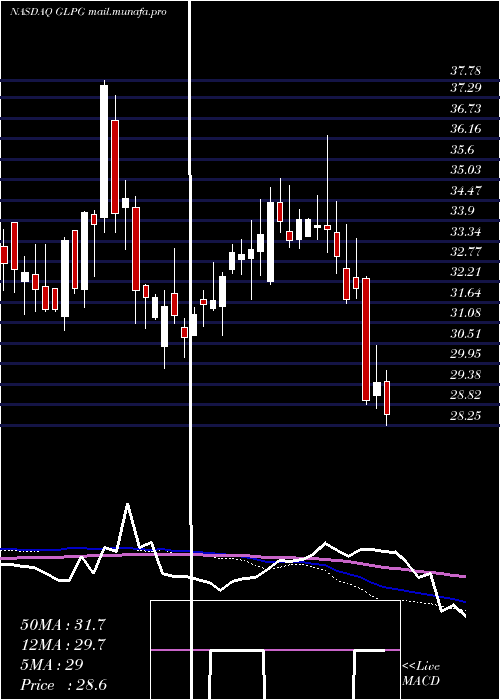Click the 32.21 price axis label
Image resolution: width=500 pixels, height=700 pixels.
click(x=466, y=271)
